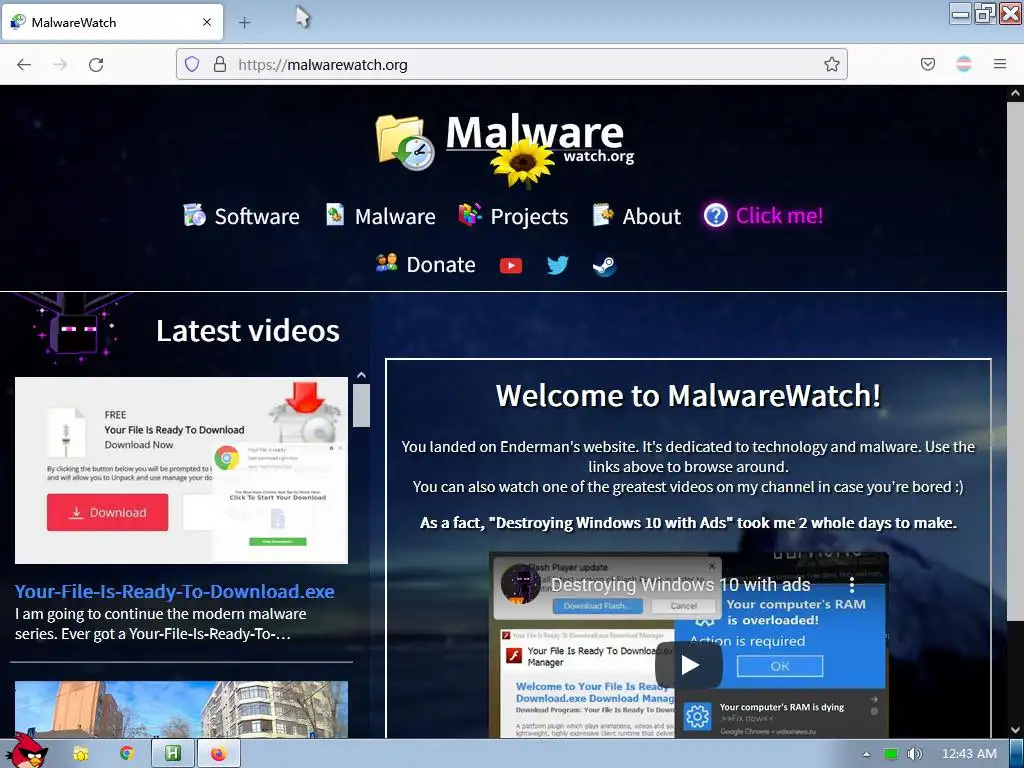Click the Software disc icon
This screenshot has height=768, width=1024.
(x=195, y=215)
